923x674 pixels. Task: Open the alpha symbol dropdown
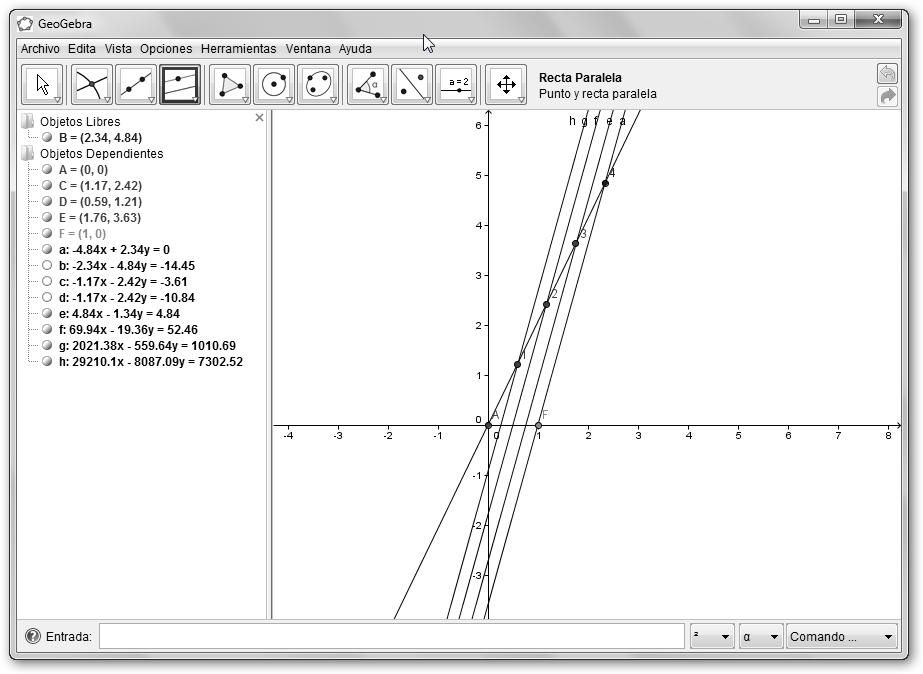pyautogui.click(x=761, y=637)
